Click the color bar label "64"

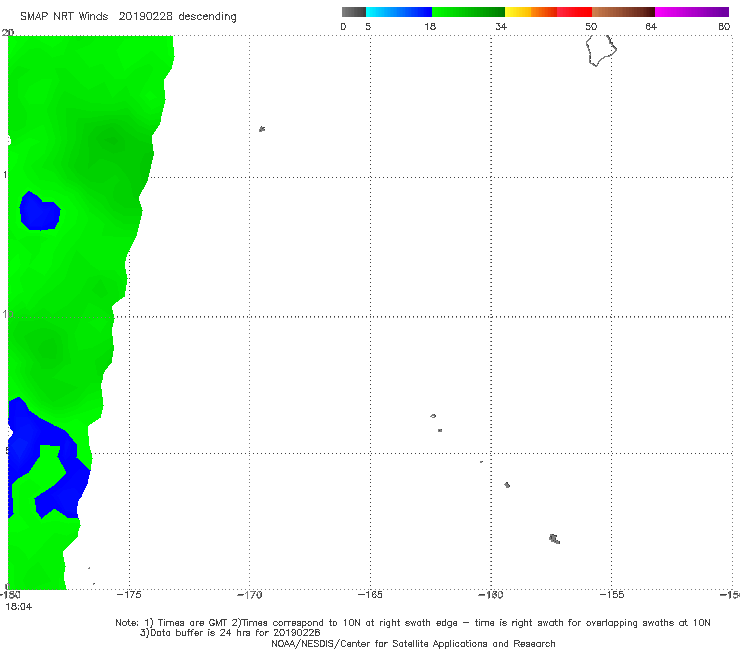(651, 26)
